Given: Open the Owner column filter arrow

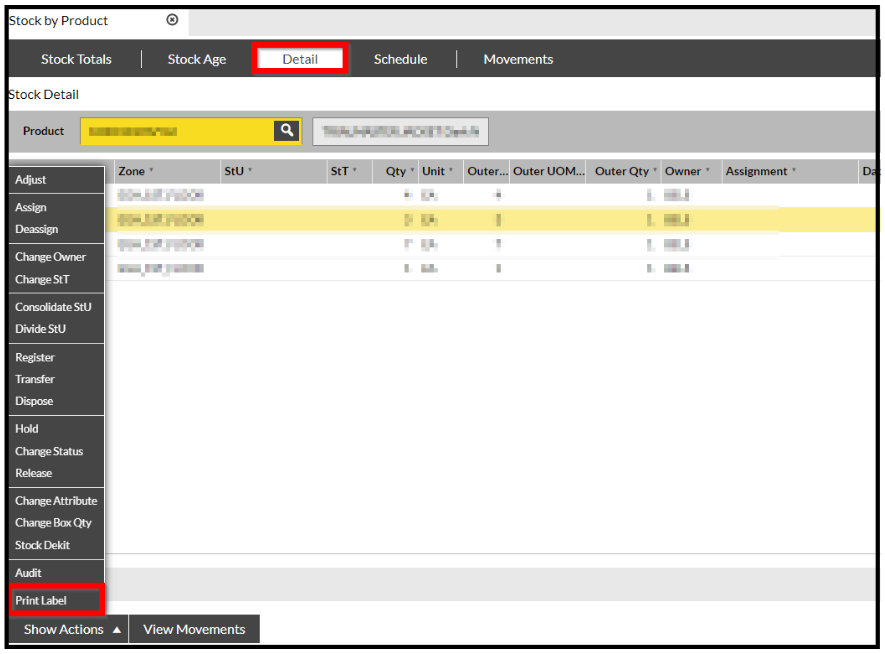Looking at the screenshot, I should (707, 170).
